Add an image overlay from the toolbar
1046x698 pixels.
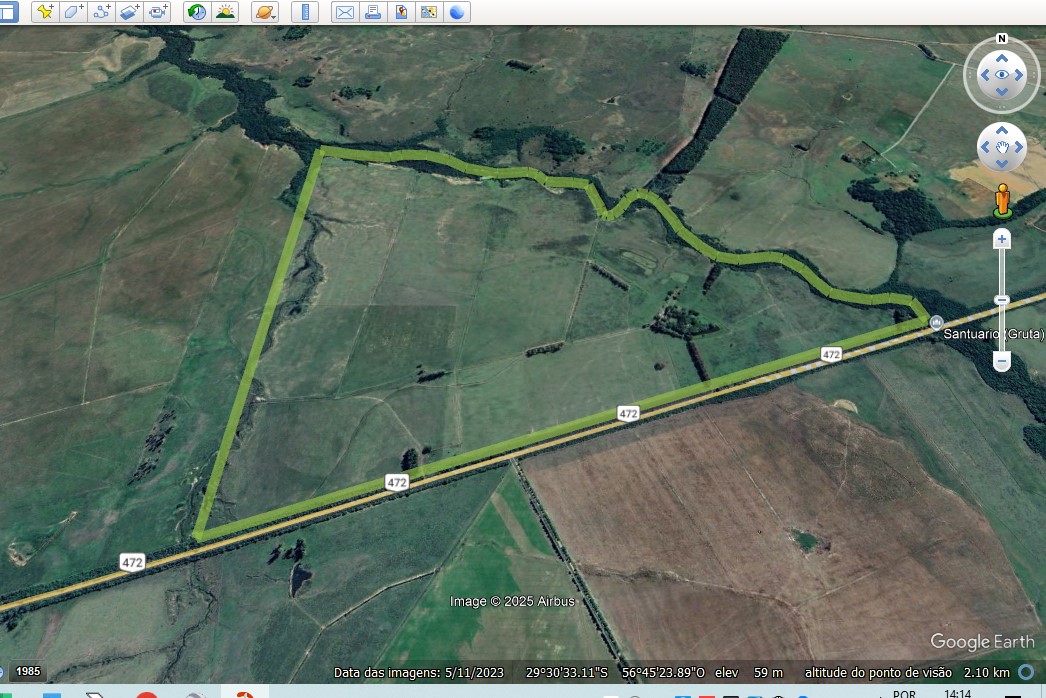click(x=129, y=11)
